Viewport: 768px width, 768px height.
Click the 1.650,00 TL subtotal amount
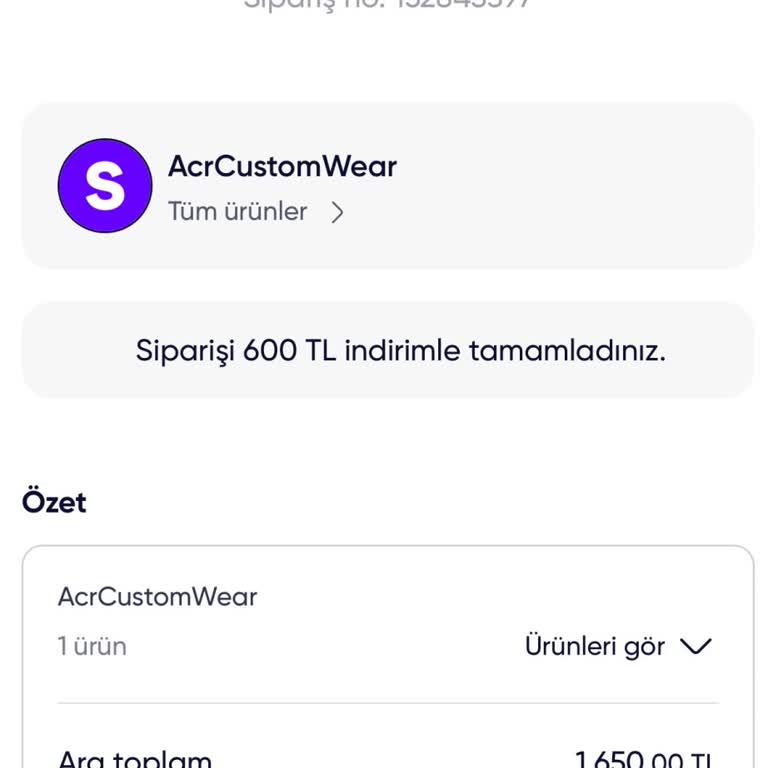tap(642, 760)
